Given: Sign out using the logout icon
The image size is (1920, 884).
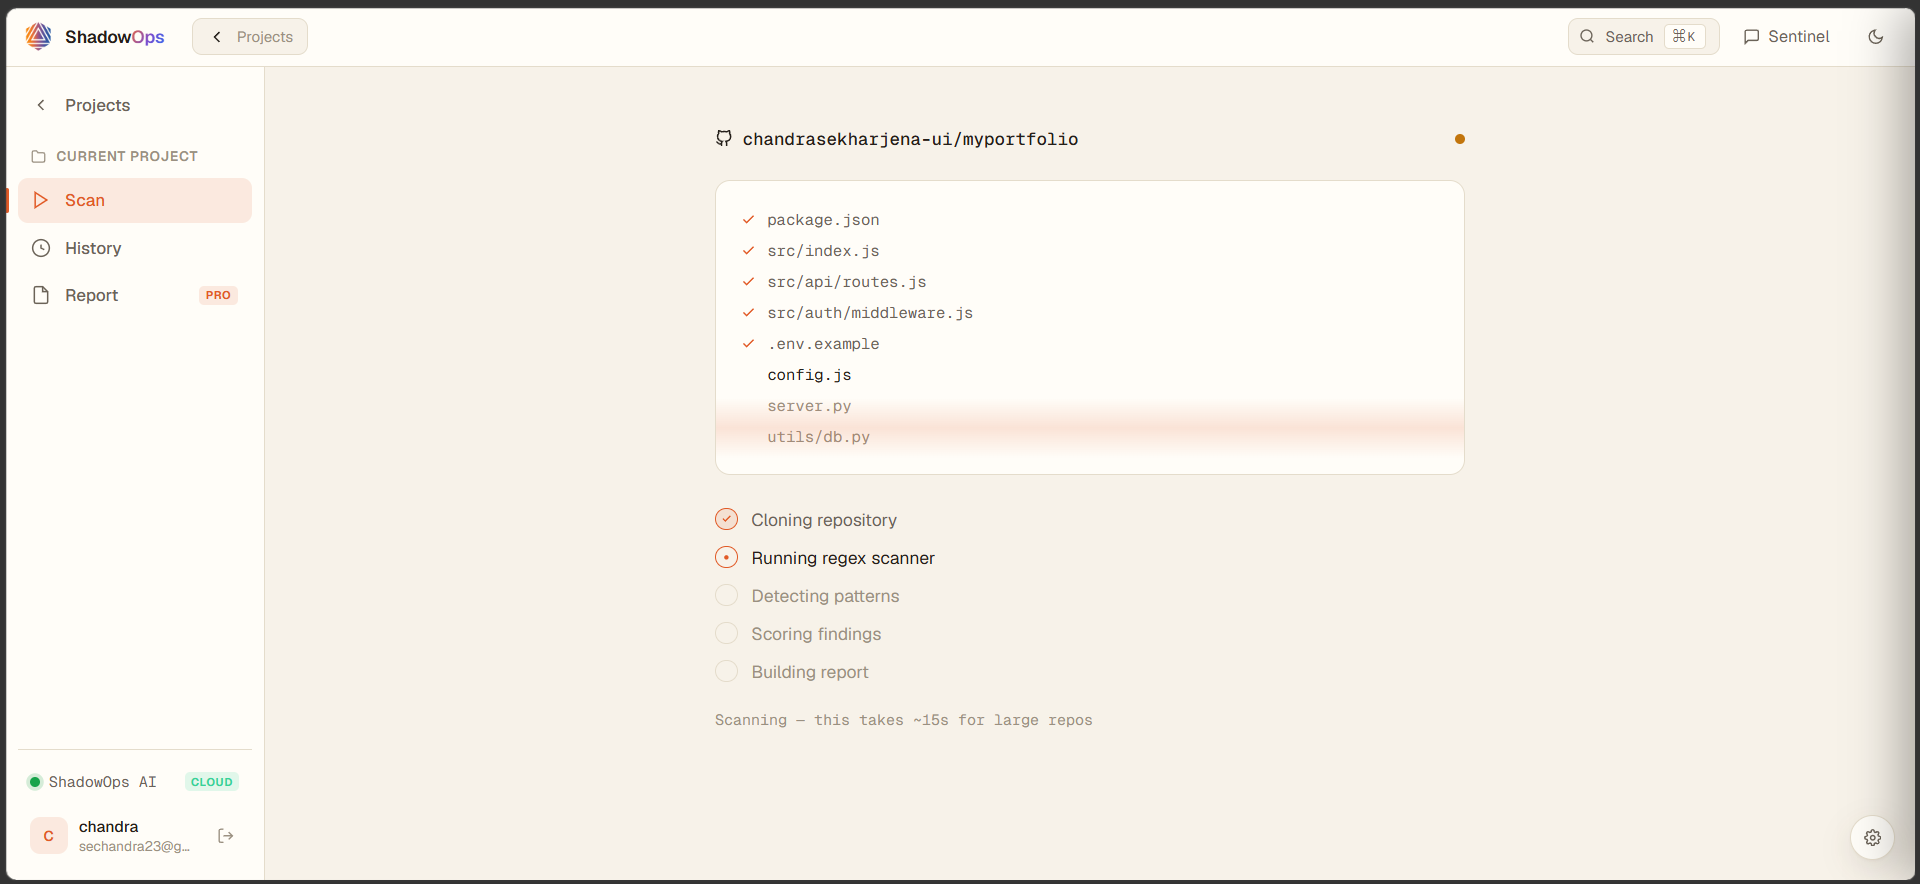Looking at the screenshot, I should pyautogui.click(x=226, y=836).
